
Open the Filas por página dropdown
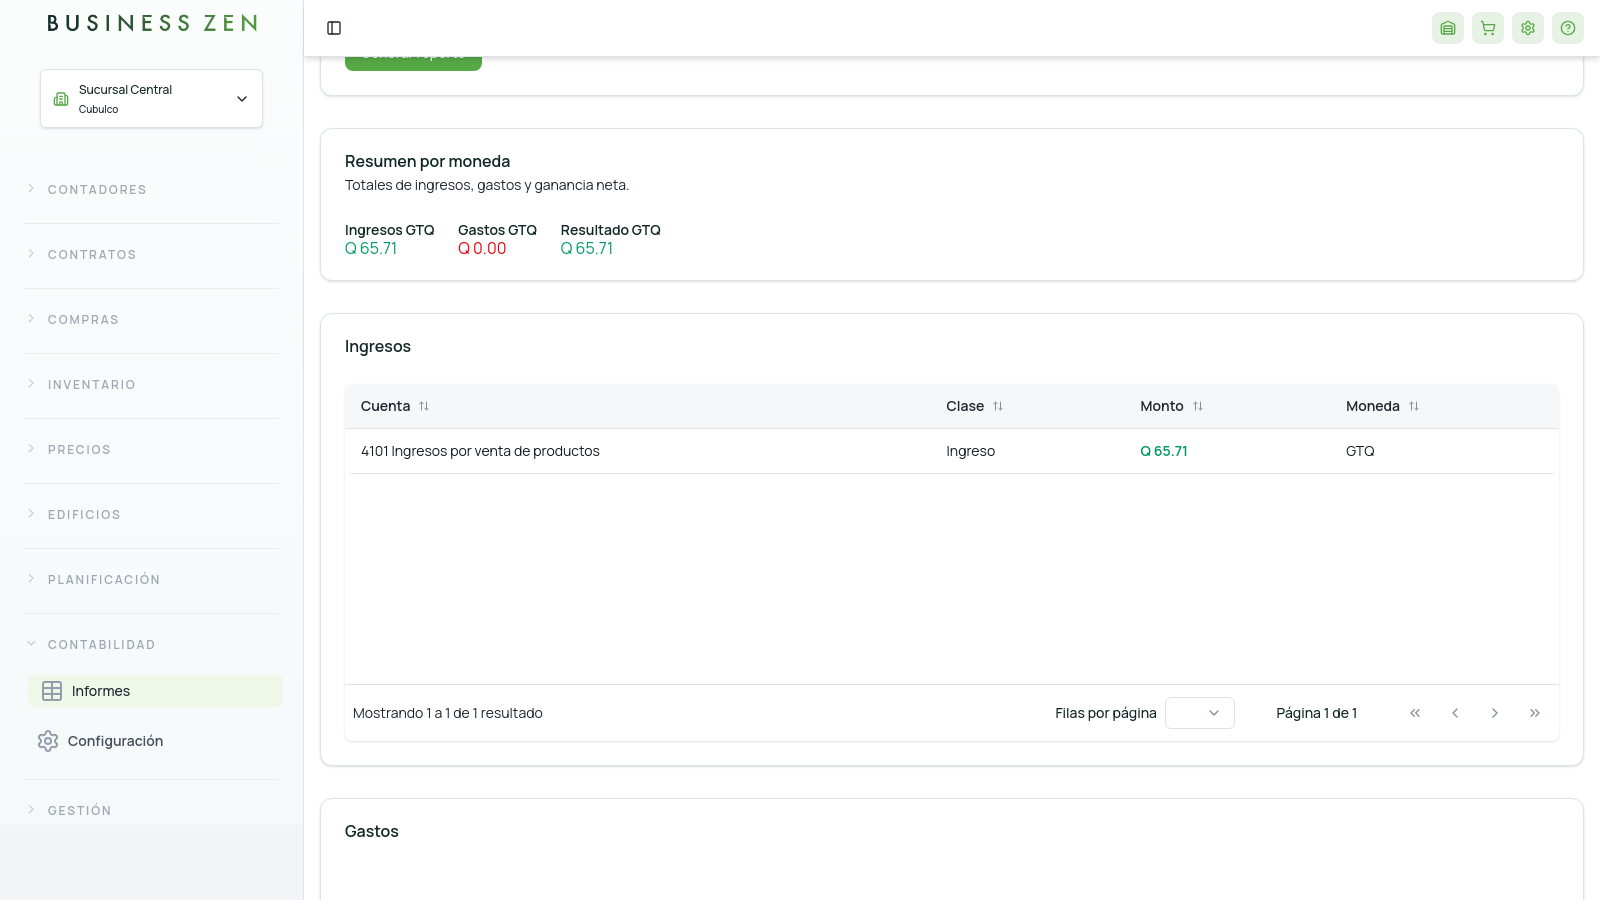pyautogui.click(x=1200, y=713)
